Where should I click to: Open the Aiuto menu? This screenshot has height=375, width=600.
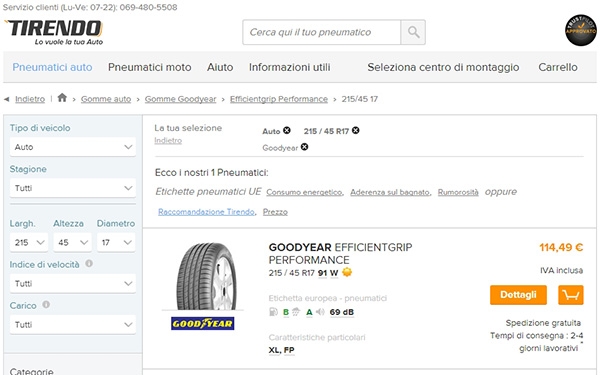point(220,67)
